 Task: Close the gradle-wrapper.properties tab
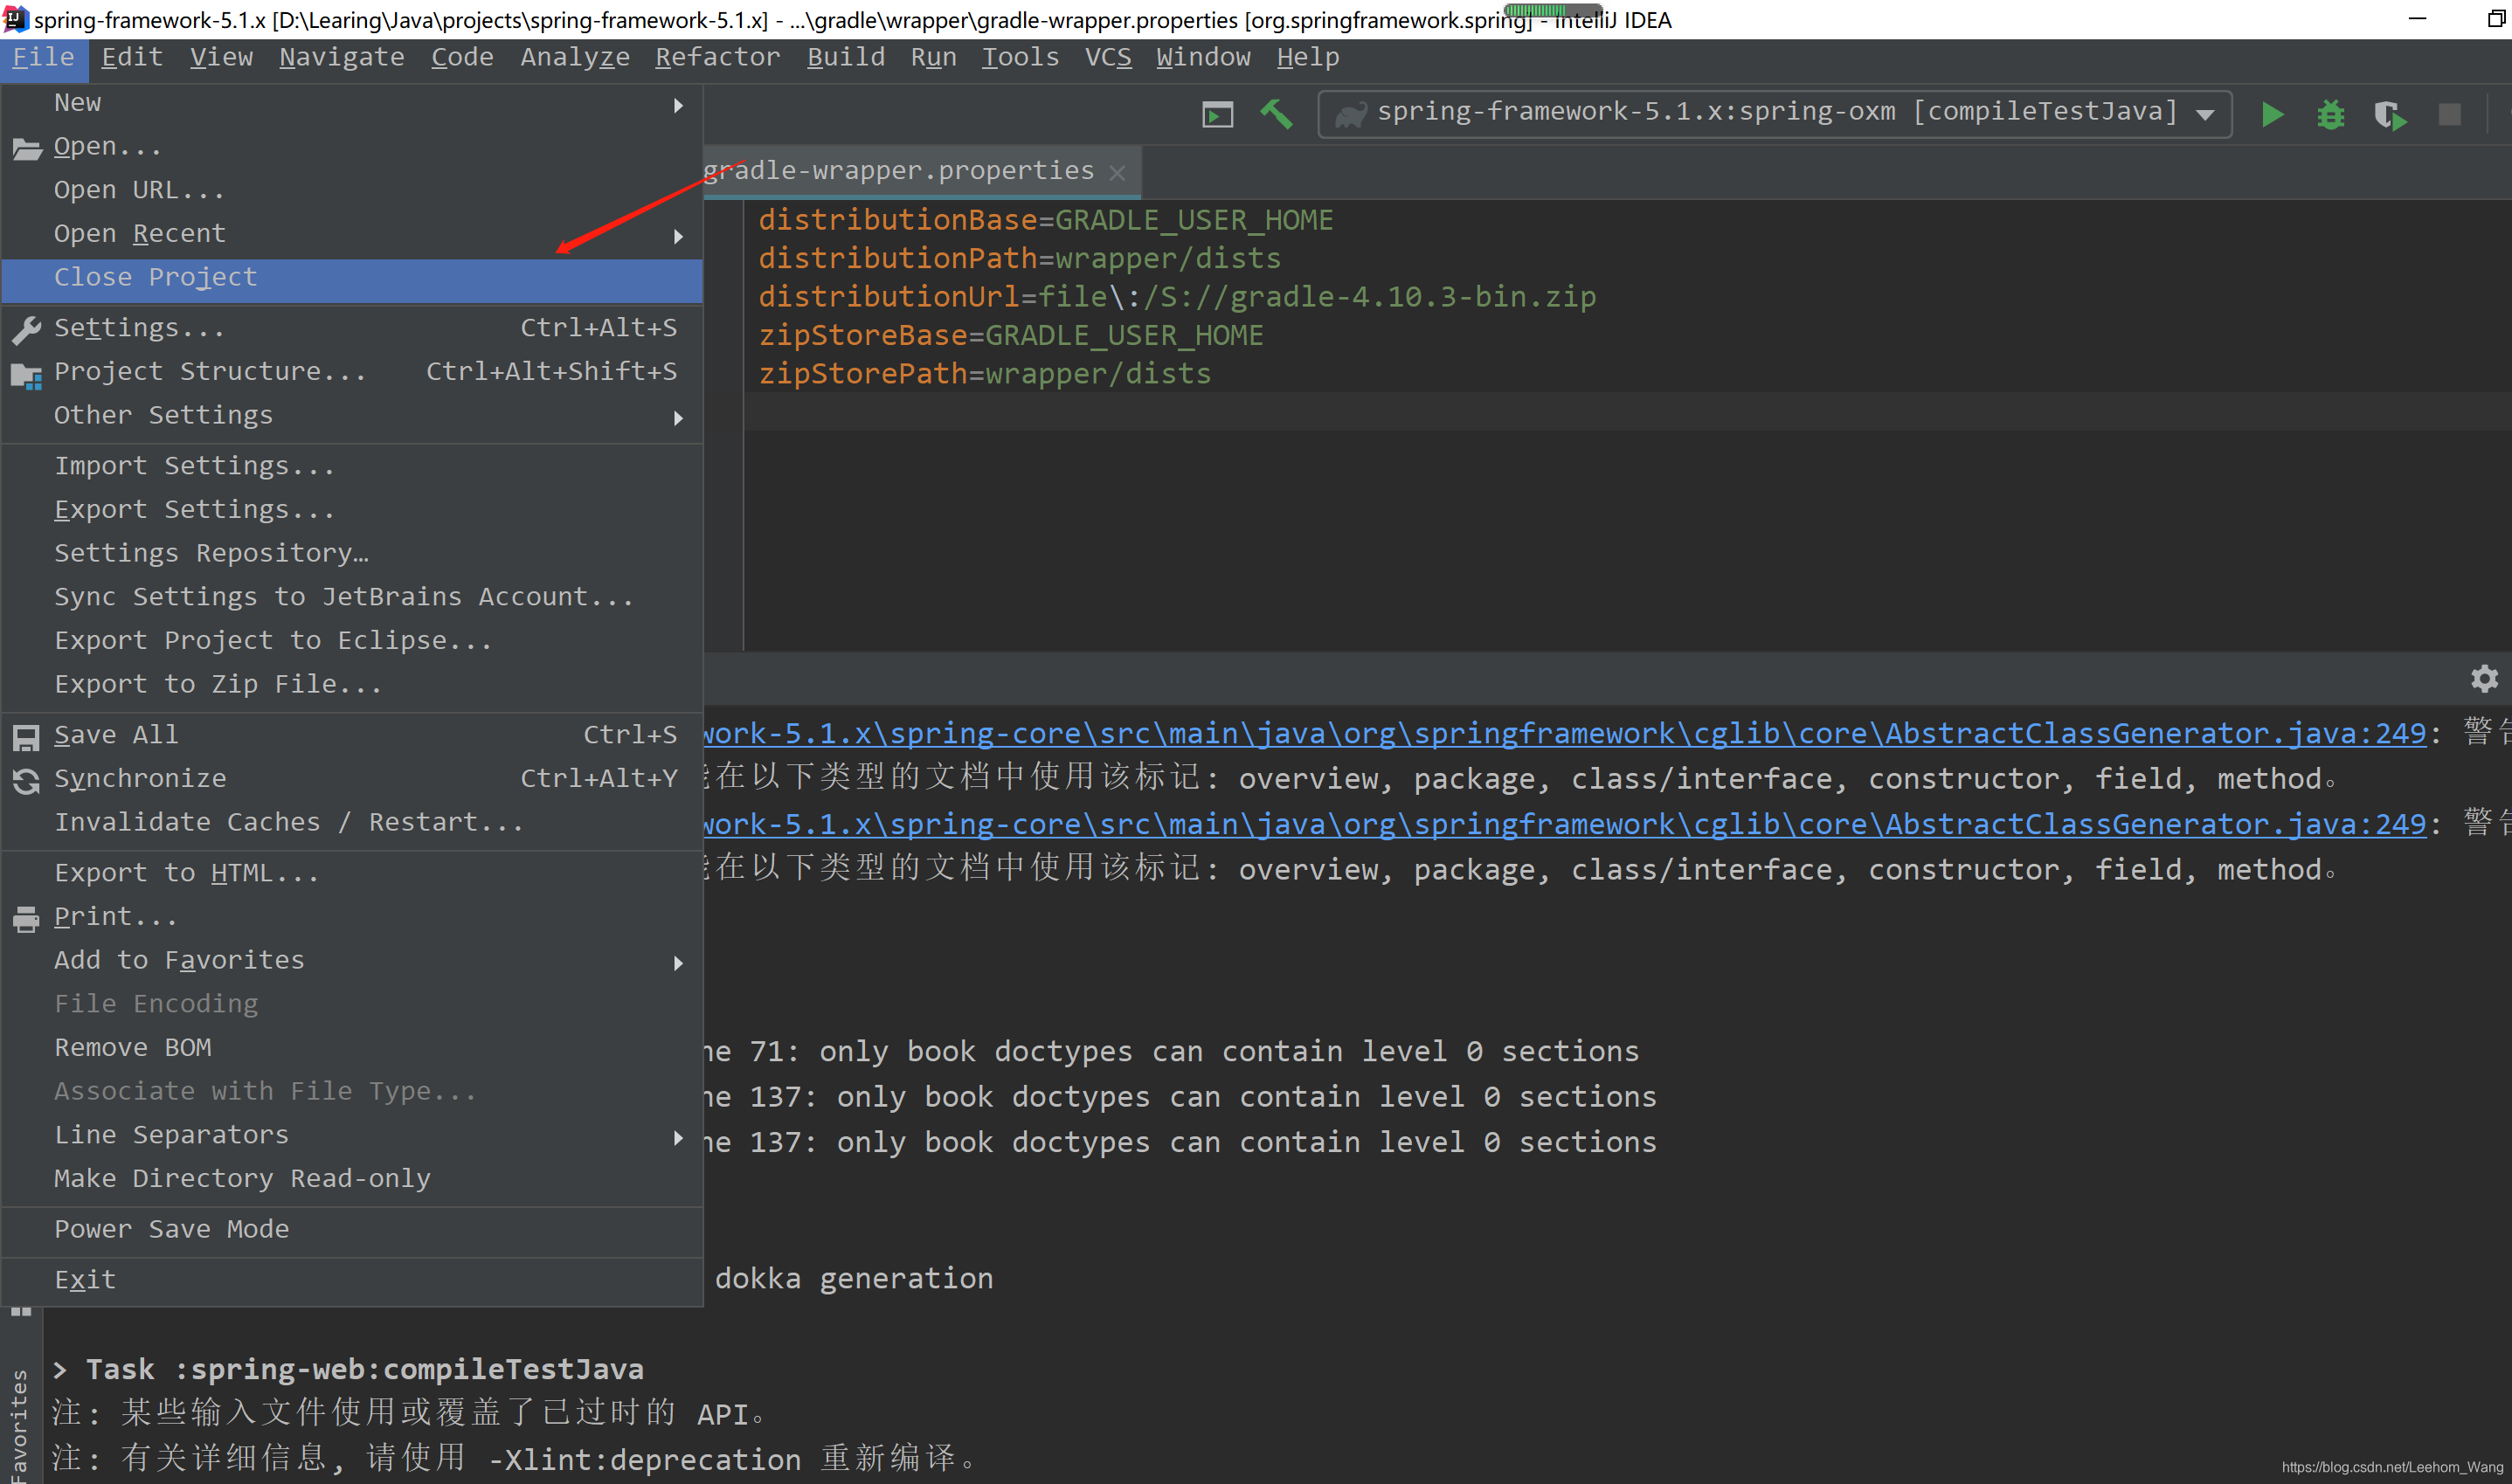coord(1118,173)
